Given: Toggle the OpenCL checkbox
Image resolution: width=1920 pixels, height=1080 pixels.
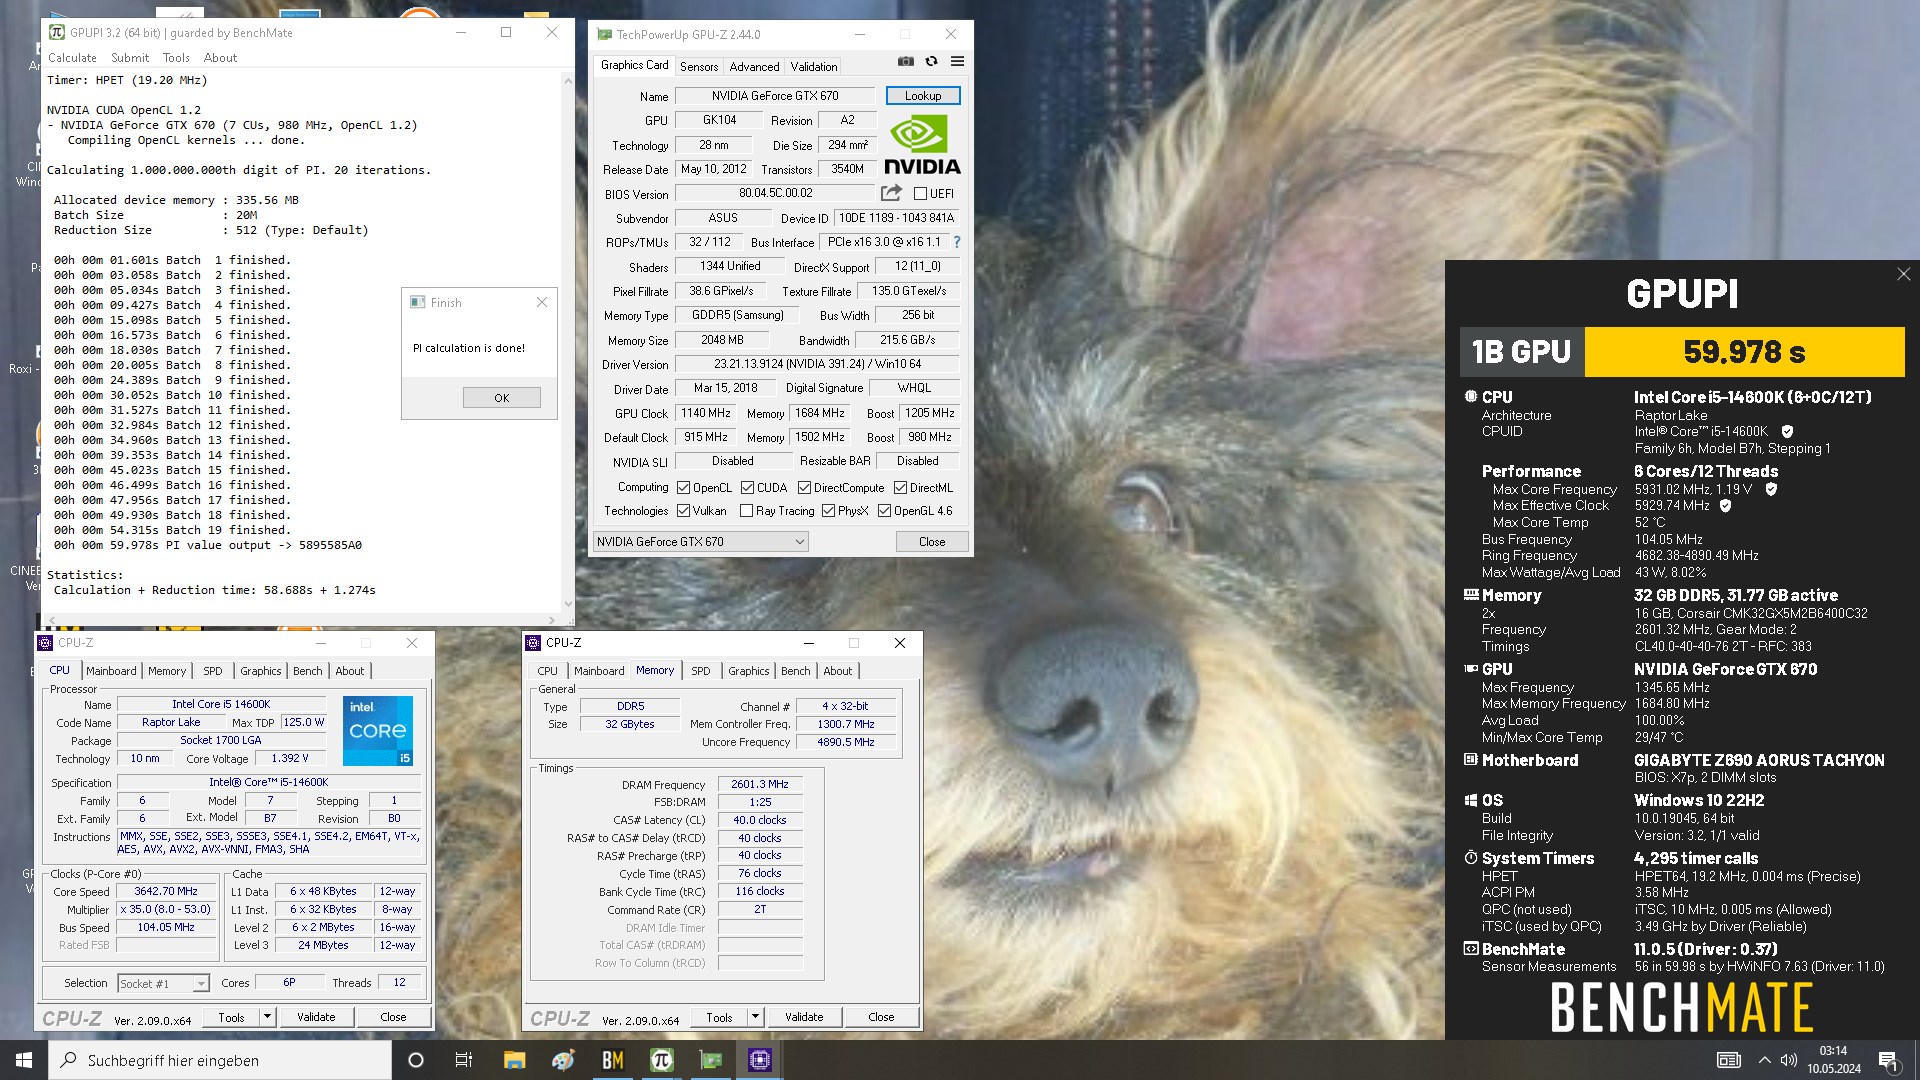Looking at the screenshot, I should click(683, 488).
